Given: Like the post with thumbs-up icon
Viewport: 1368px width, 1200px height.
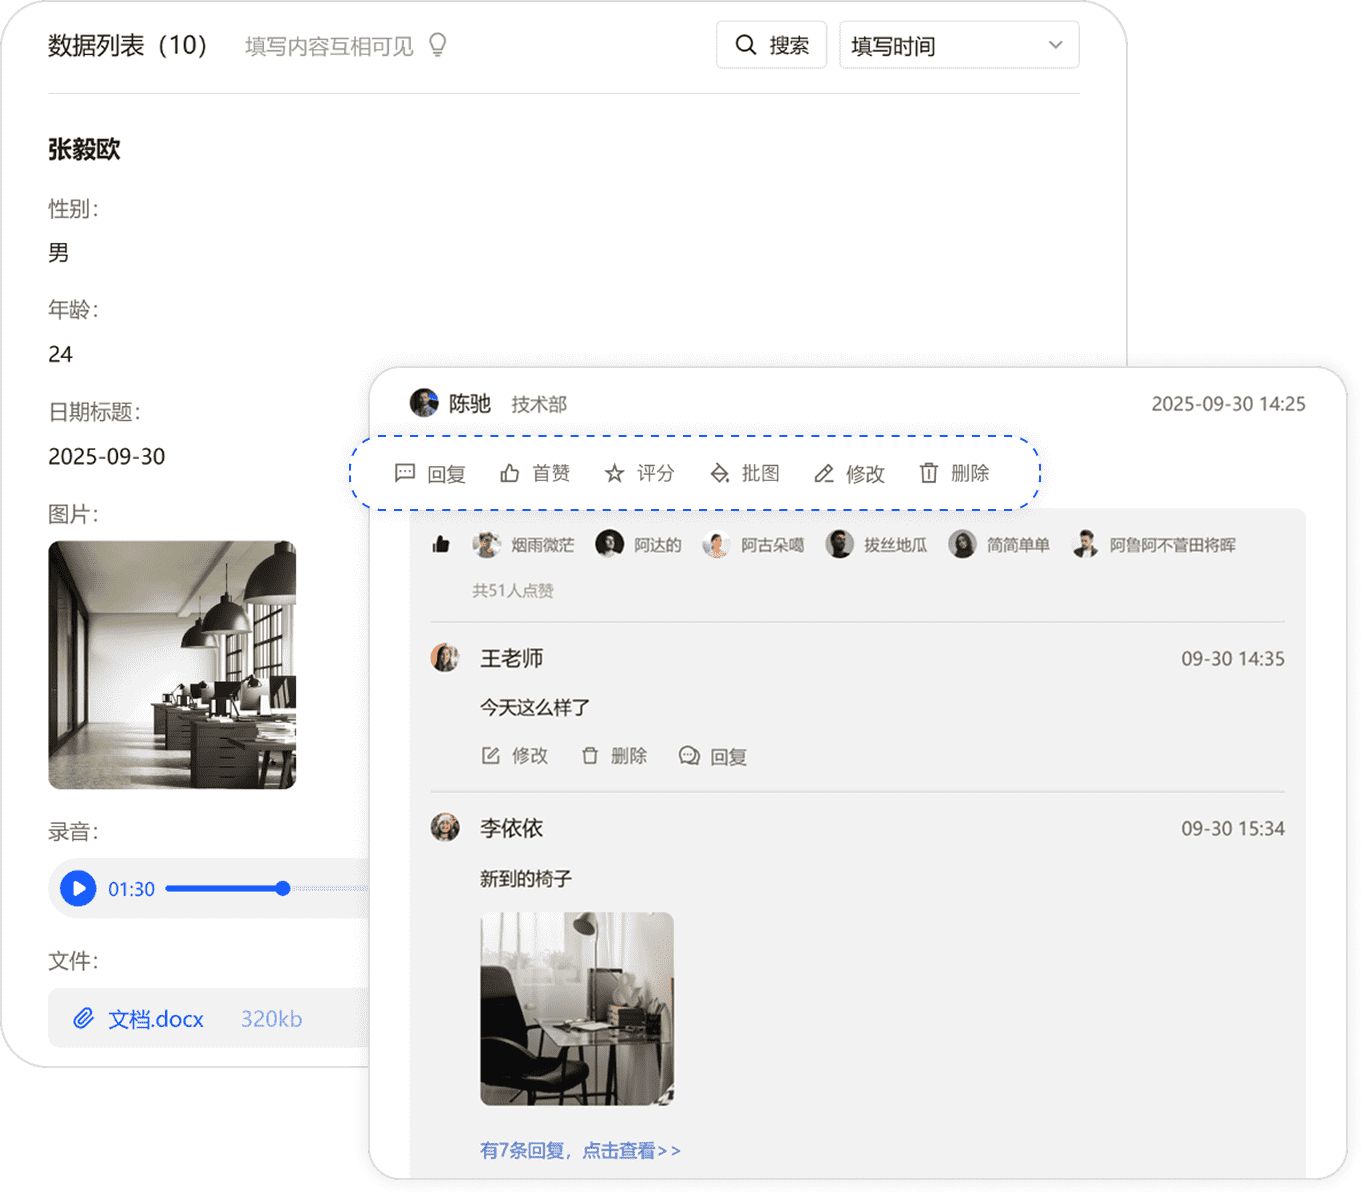Looking at the screenshot, I should point(510,473).
